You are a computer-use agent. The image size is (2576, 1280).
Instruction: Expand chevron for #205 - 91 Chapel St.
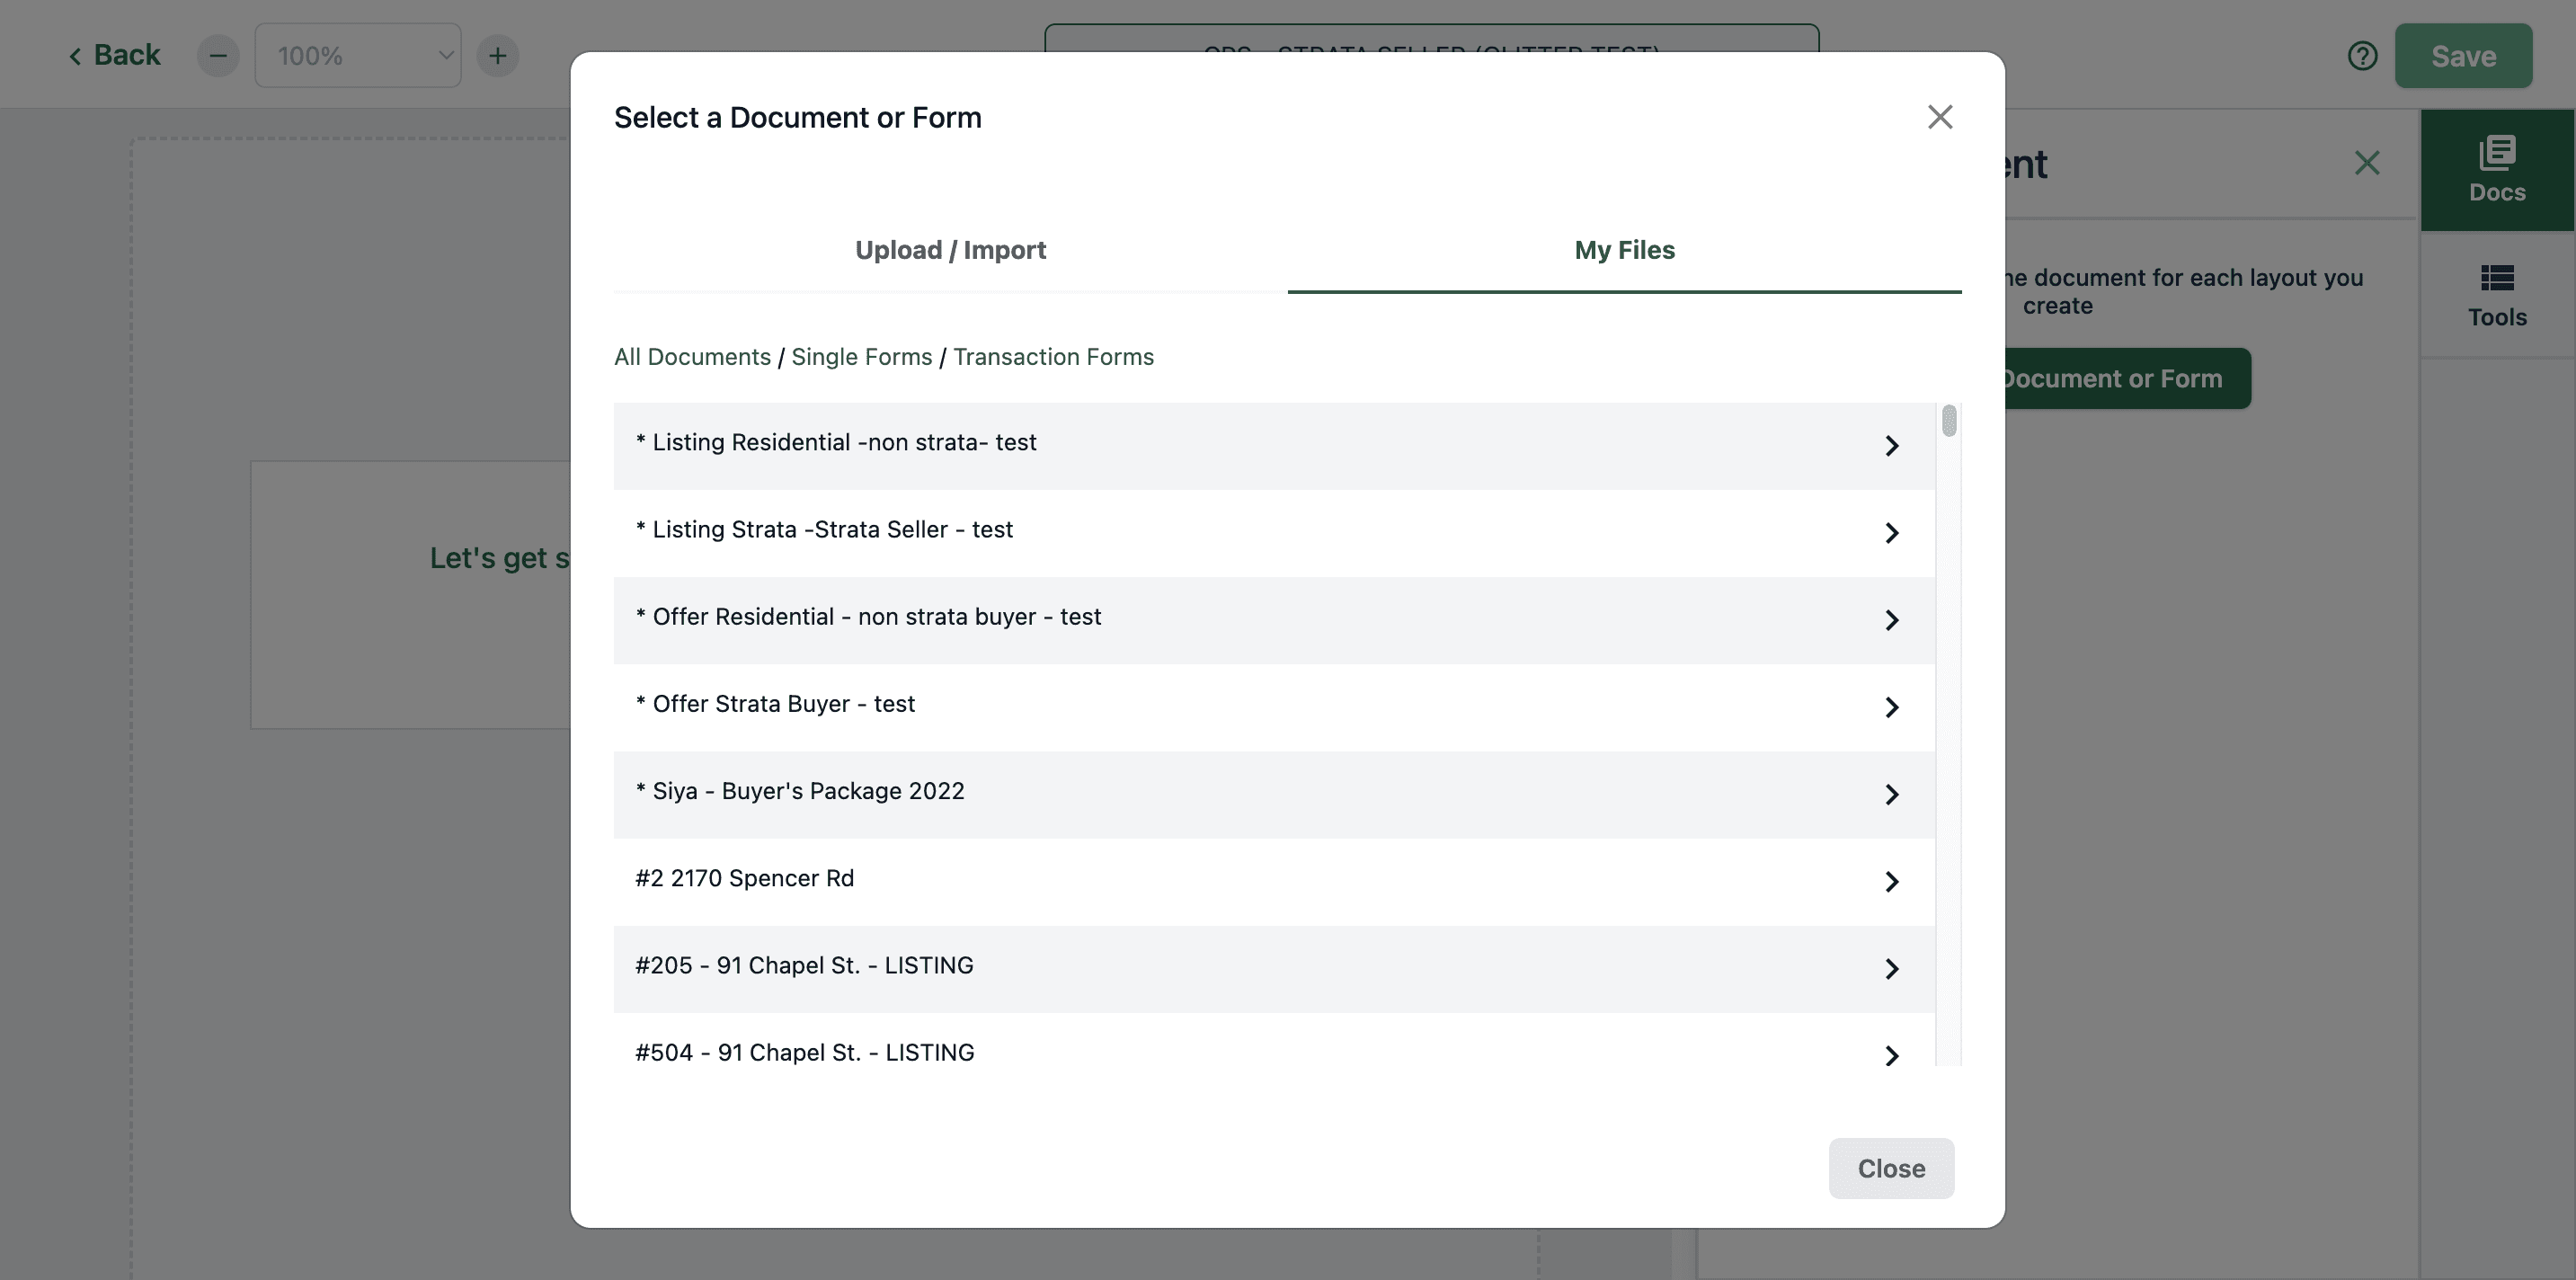[x=1891, y=968]
